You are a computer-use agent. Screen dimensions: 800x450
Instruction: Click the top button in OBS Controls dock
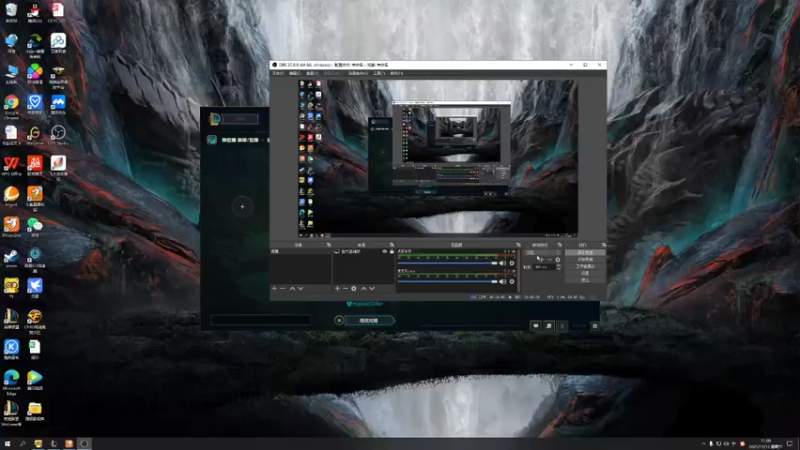585,253
